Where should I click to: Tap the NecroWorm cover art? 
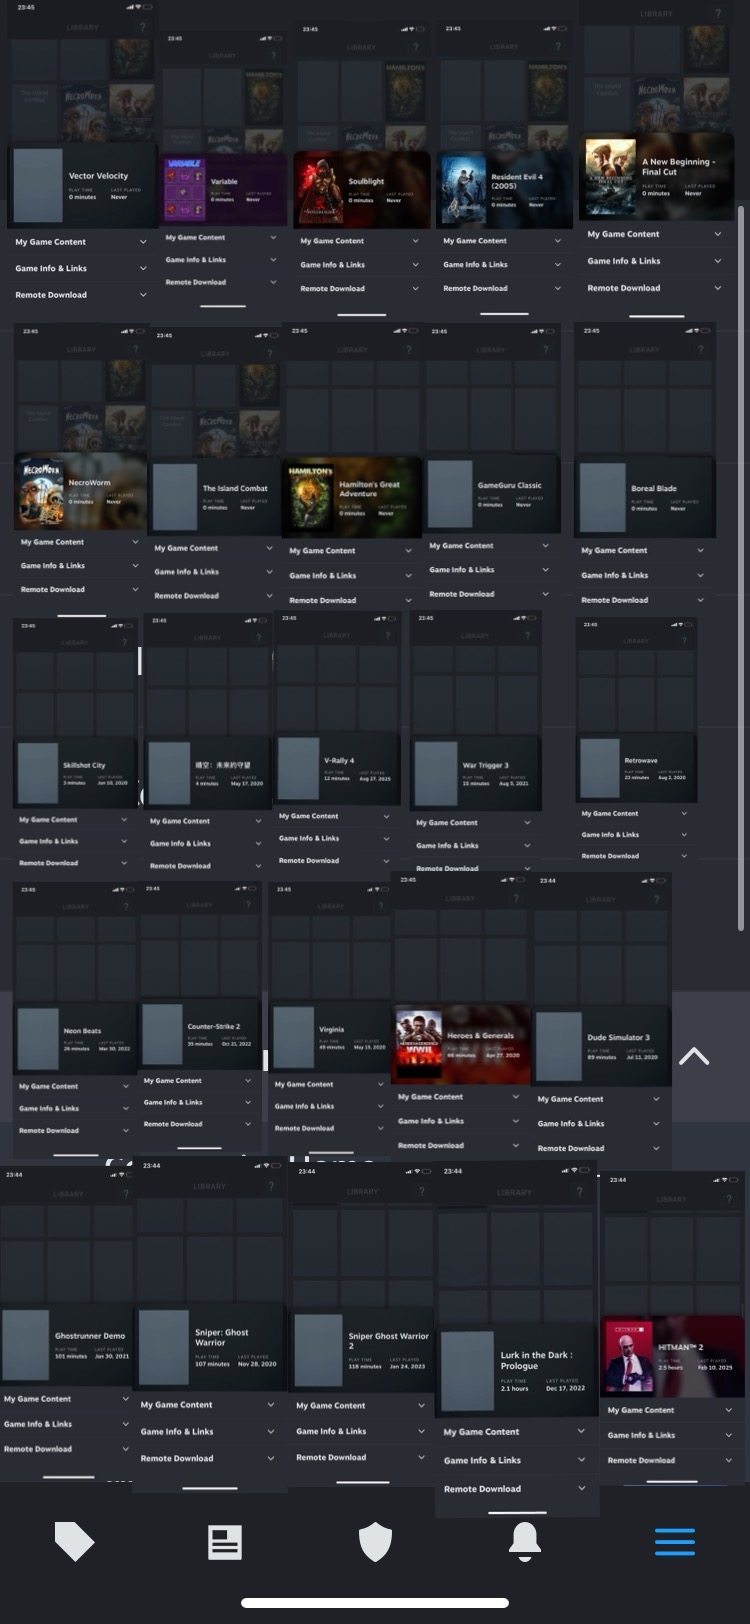41,490
